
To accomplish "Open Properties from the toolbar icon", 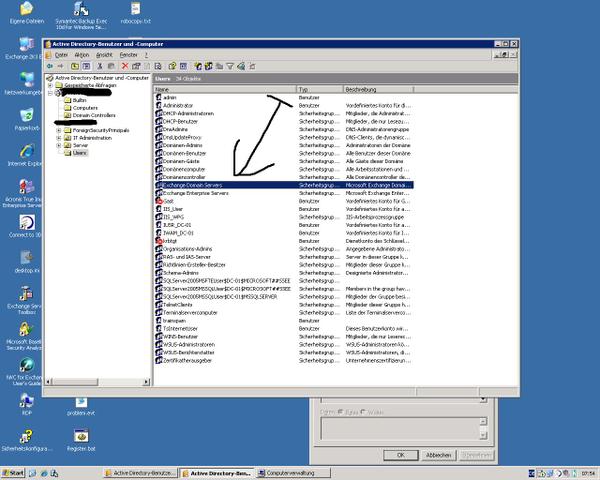I will coord(136,66).
